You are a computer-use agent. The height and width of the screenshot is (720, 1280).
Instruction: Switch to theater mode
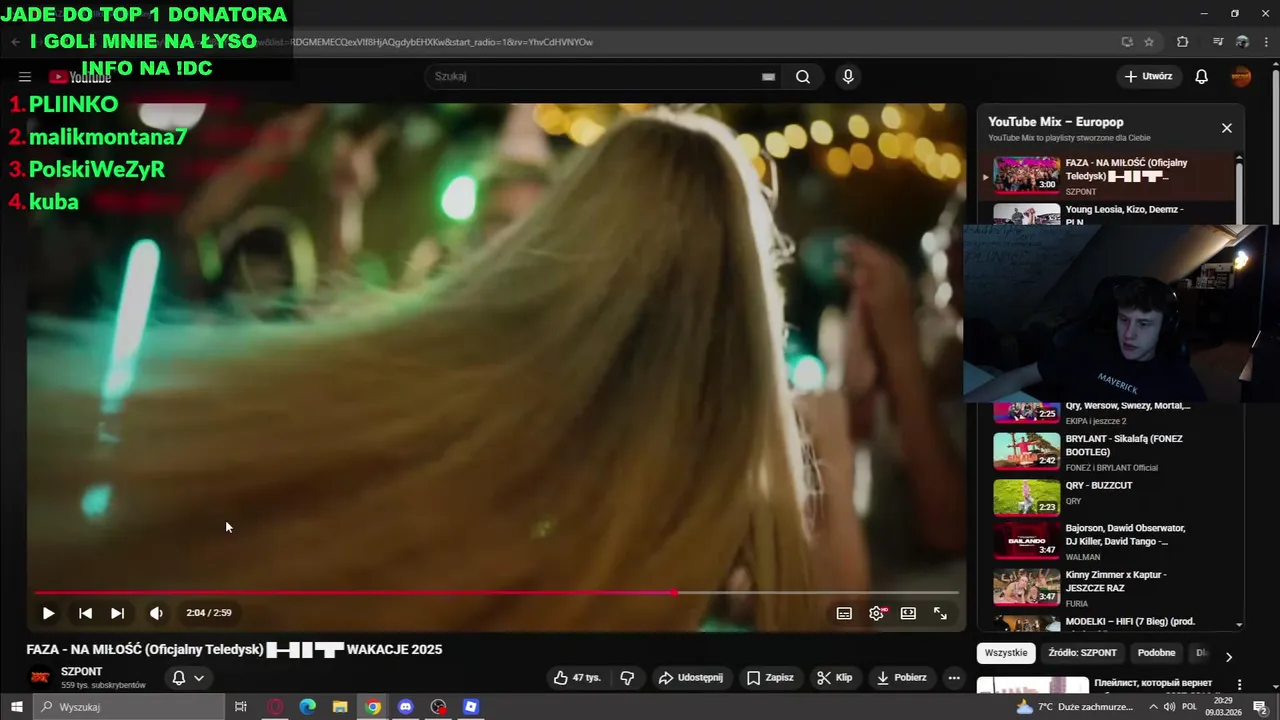908,613
